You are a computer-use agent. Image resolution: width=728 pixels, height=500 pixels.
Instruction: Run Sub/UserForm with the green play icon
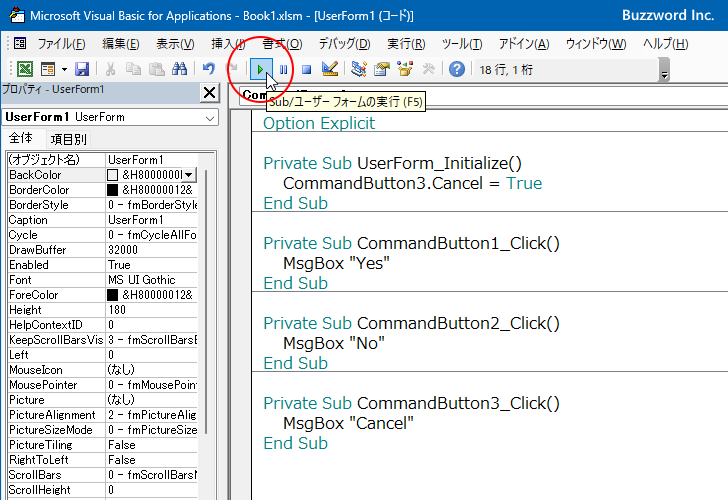click(260, 70)
